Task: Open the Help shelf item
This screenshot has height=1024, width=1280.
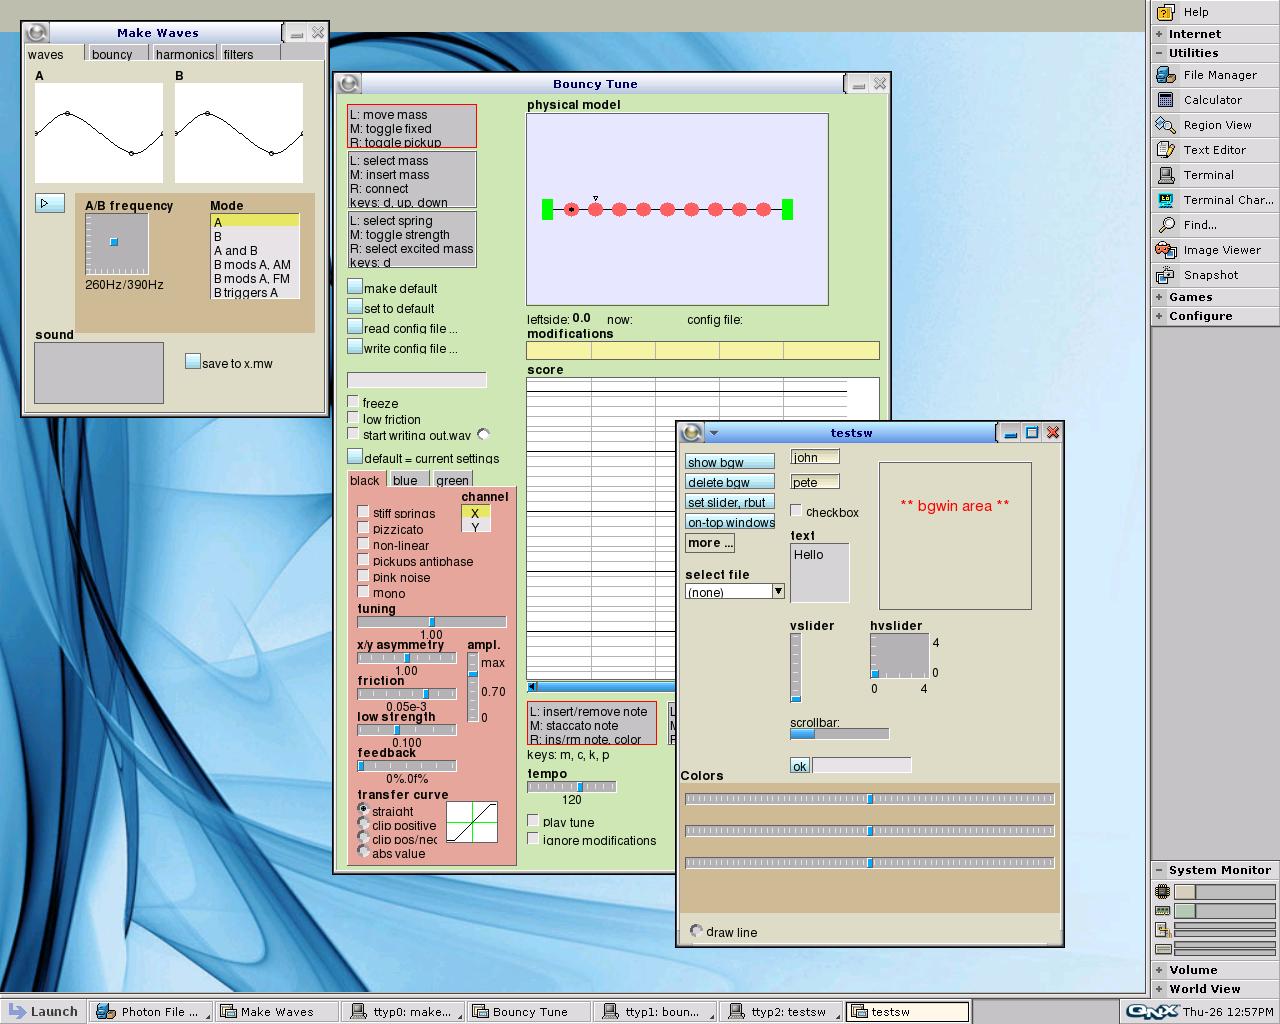Action: click(x=1195, y=12)
